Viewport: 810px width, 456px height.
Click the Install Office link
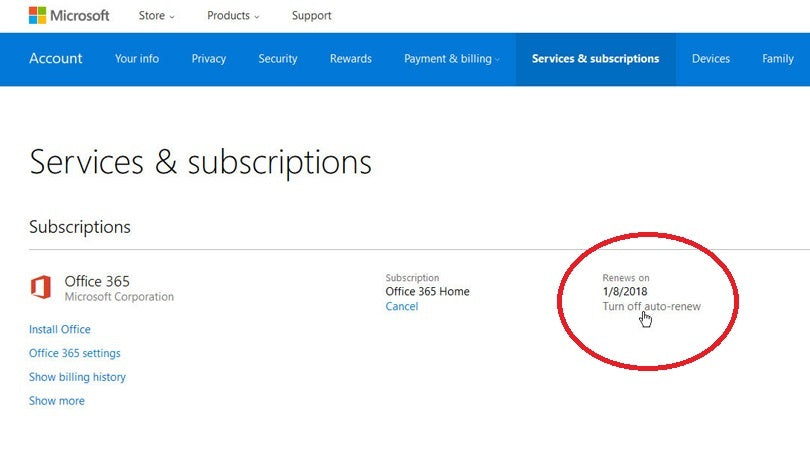(60, 330)
